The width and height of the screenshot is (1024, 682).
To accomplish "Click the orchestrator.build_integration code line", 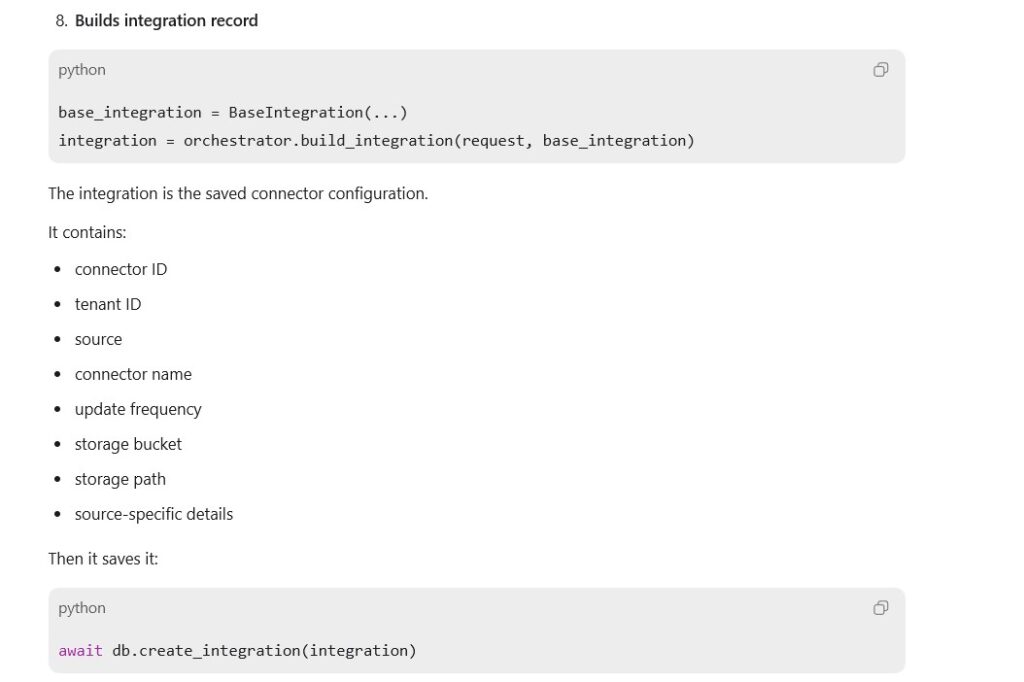I will [x=376, y=140].
